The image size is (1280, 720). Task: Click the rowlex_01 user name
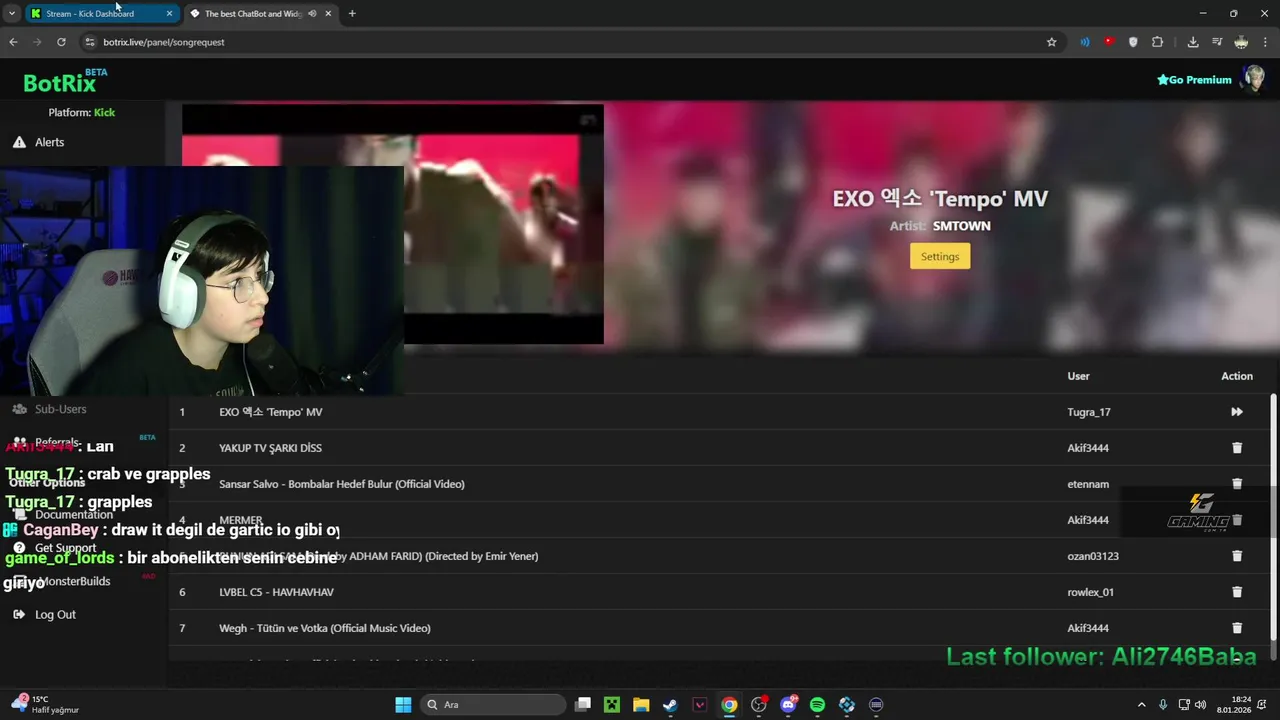point(1090,592)
